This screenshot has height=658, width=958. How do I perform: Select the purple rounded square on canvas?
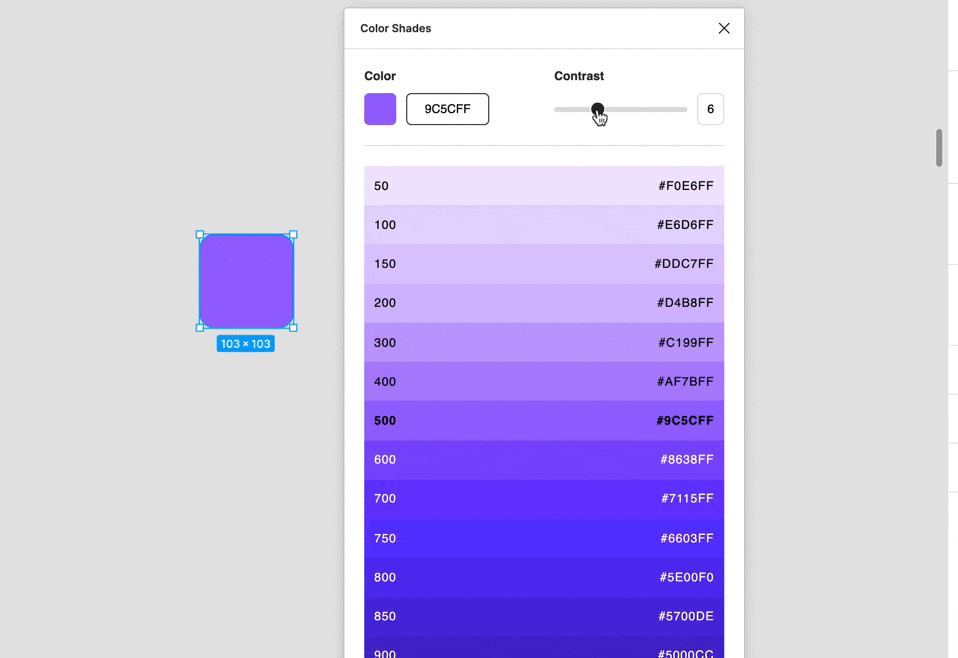coord(246,281)
